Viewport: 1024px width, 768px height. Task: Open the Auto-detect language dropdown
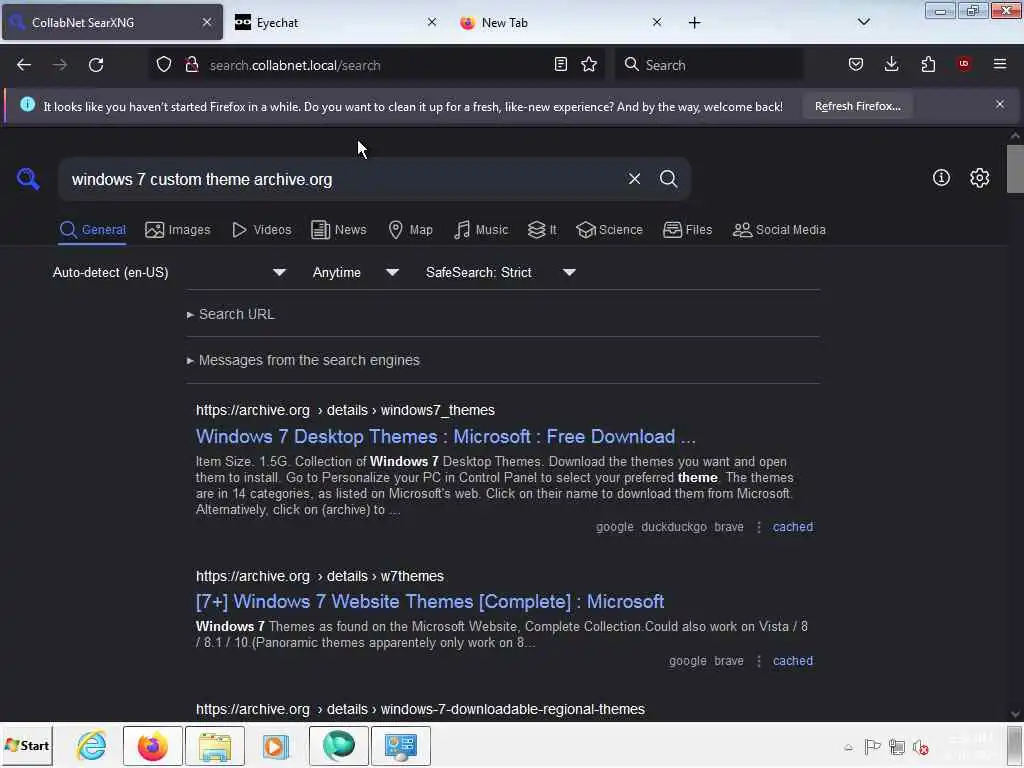[x=169, y=272]
